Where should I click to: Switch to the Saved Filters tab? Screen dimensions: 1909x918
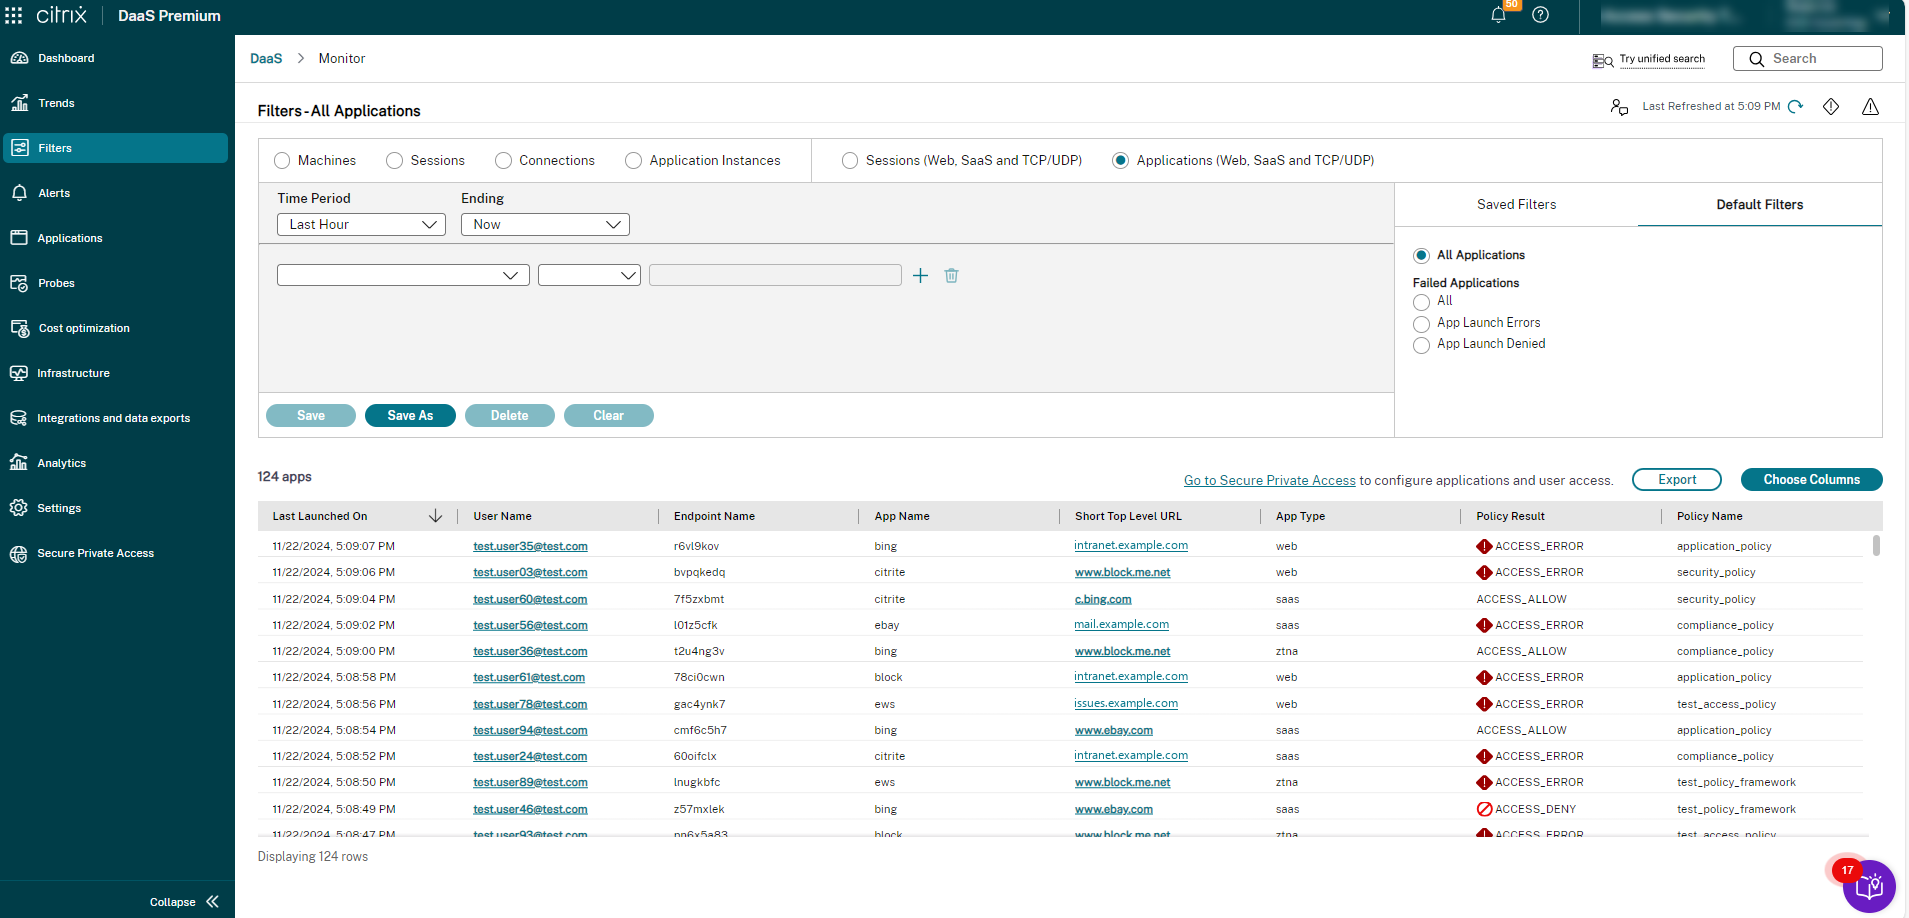1516,204
